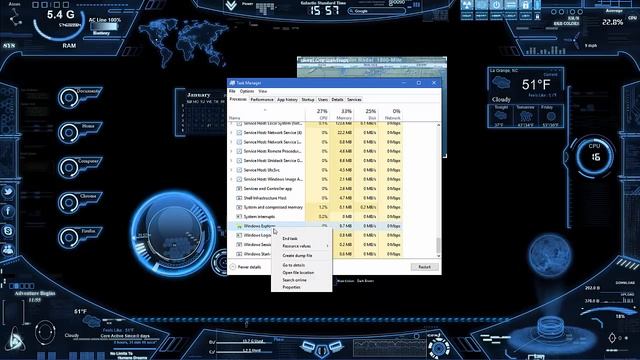This screenshot has height=360, width=640.
Task: Click the power icon in top panel
Action: pos(496,5)
